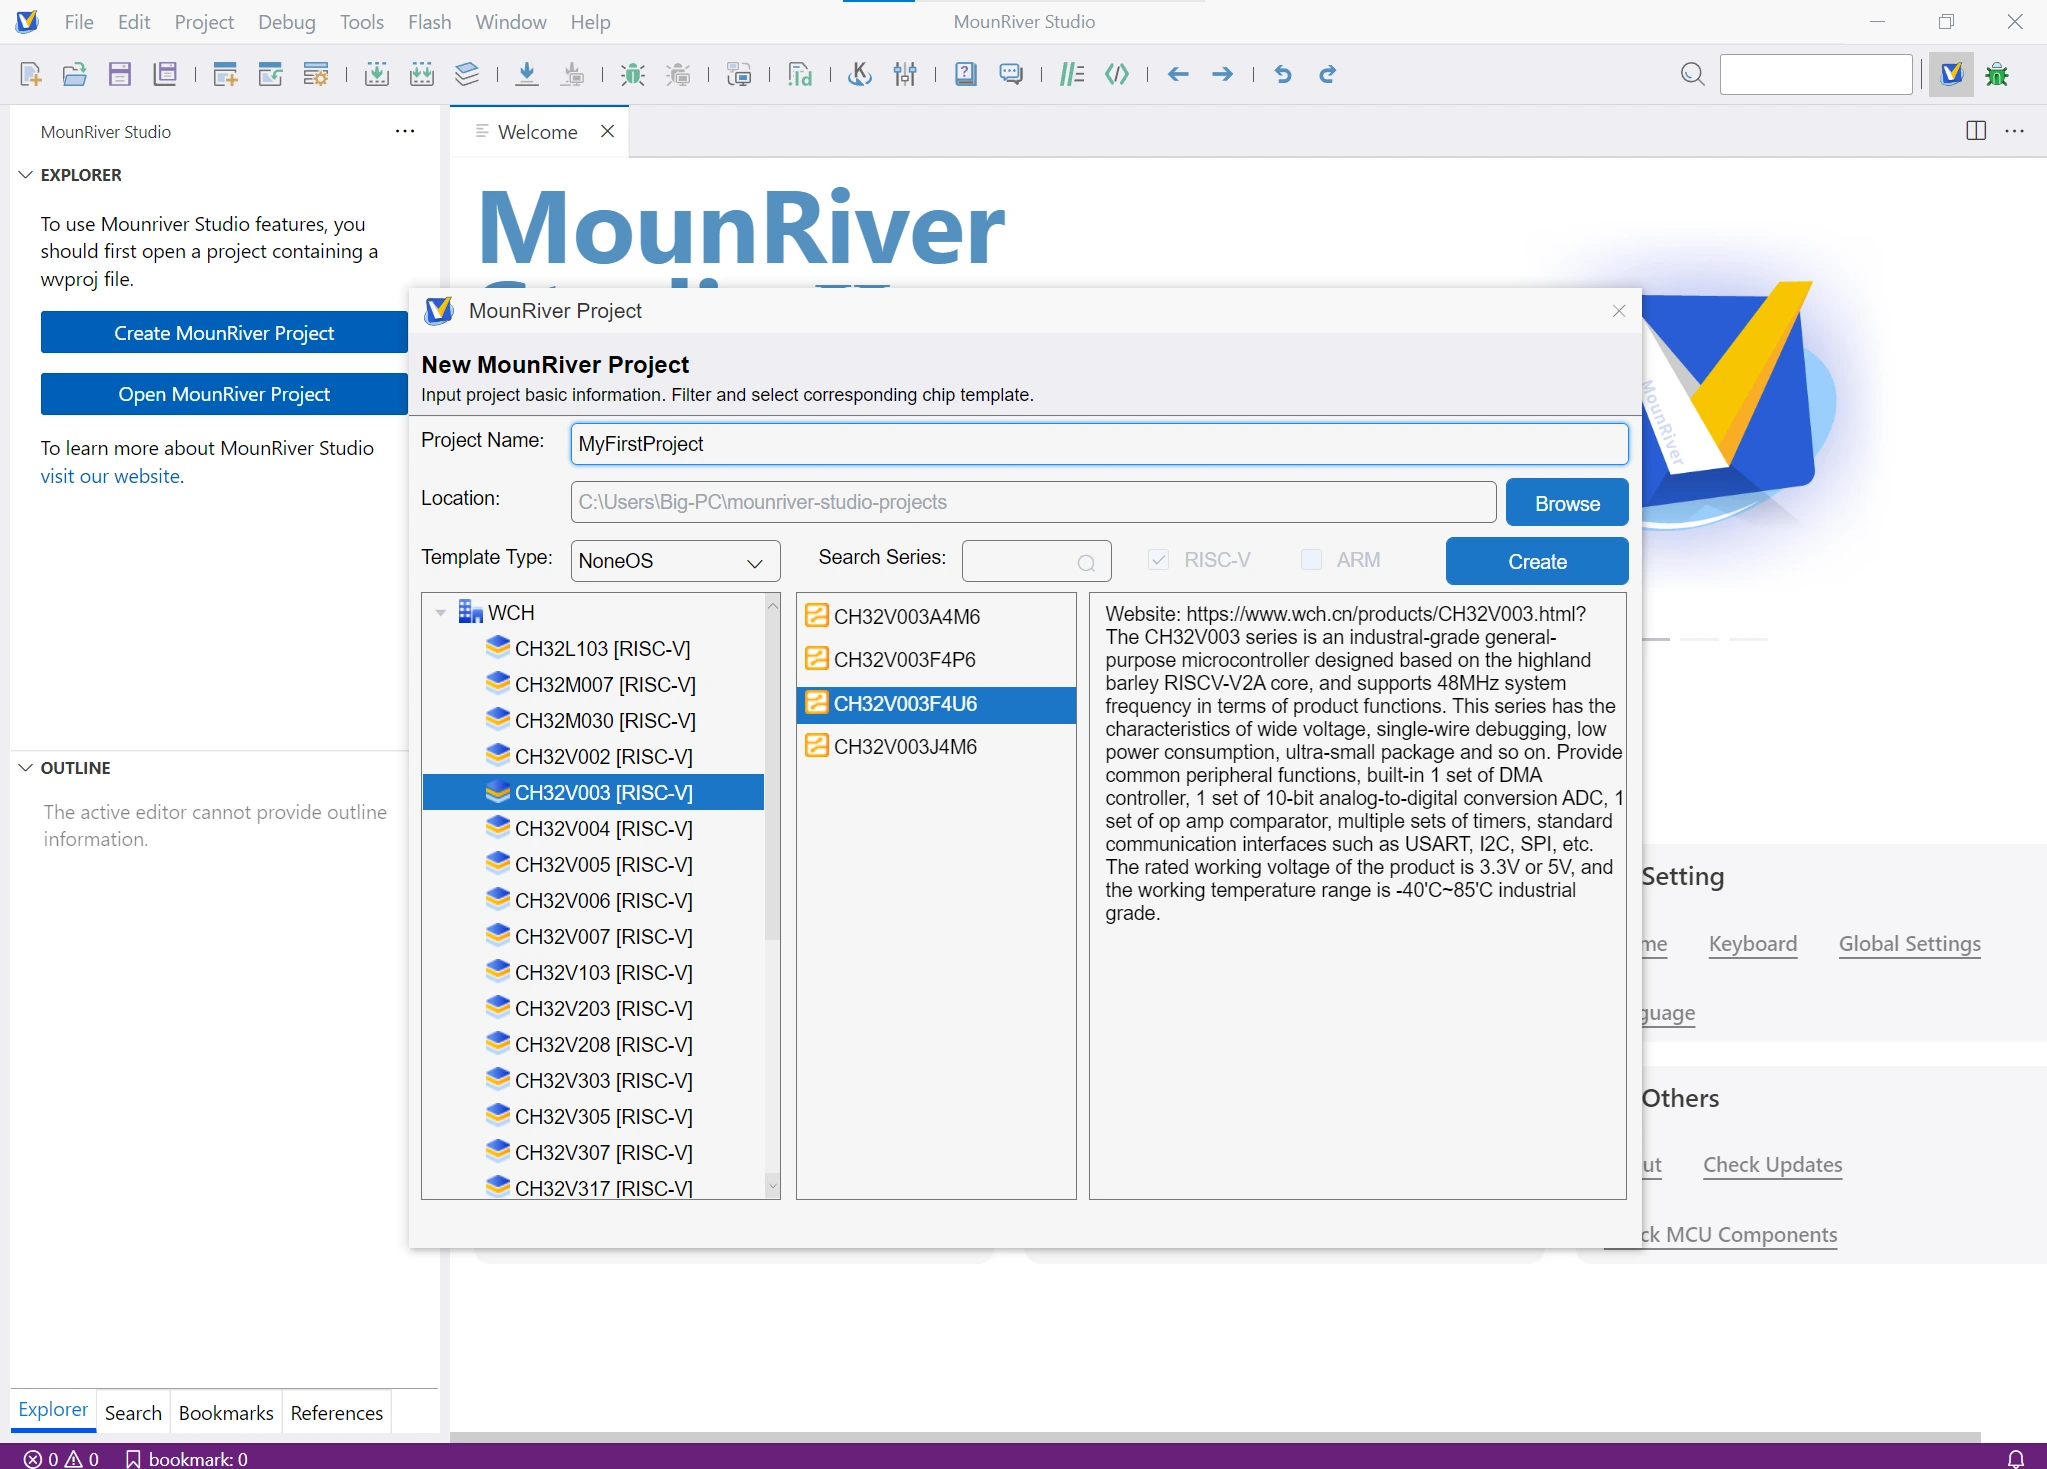The width and height of the screenshot is (2047, 1469).
Task: Click the green code brackets toolbar icon
Action: pyautogui.click(x=1117, y=74)
